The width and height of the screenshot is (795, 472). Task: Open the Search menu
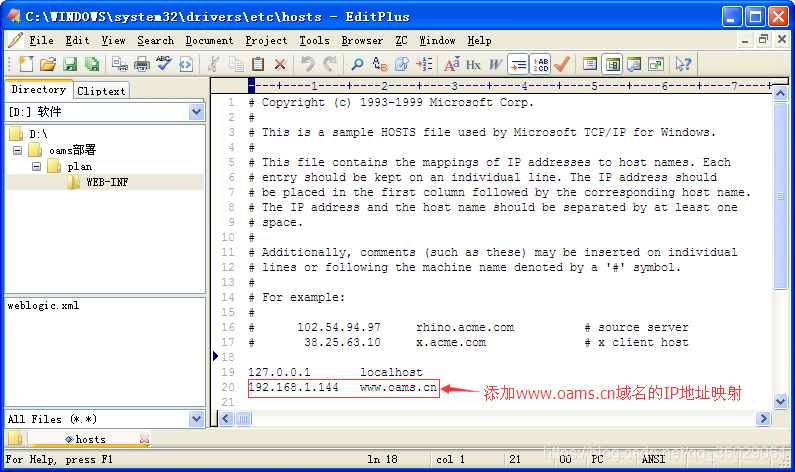point(155,40)
